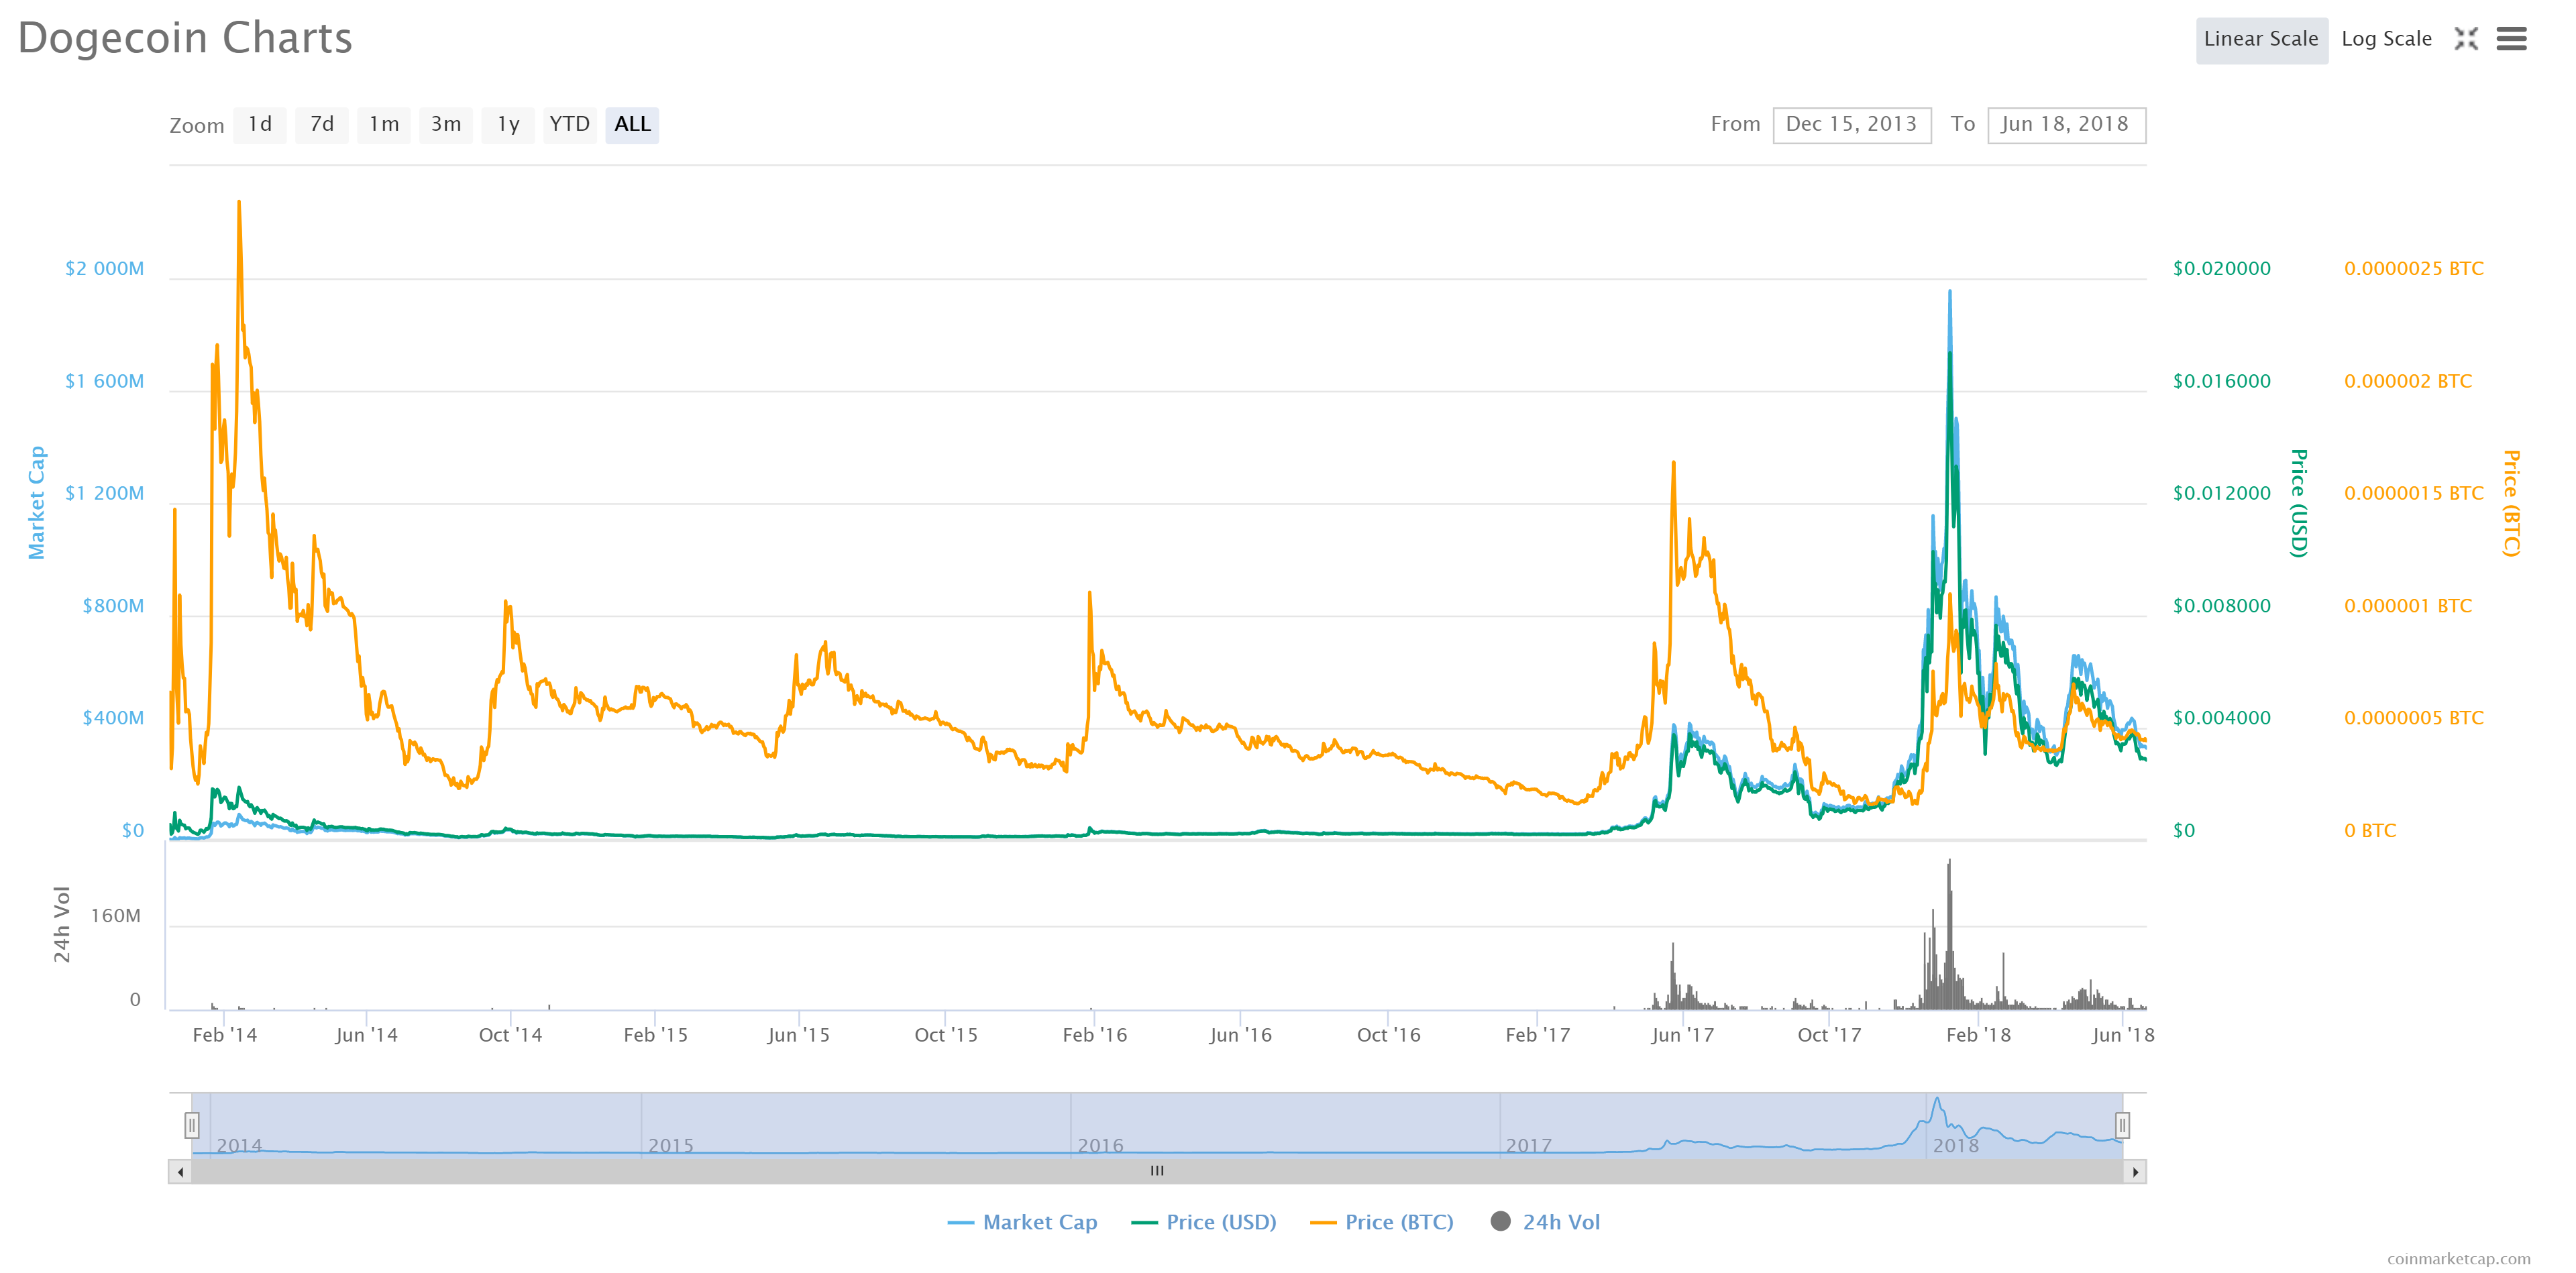
Task: Set zoom range to 3m
Action: coord(446,125)
